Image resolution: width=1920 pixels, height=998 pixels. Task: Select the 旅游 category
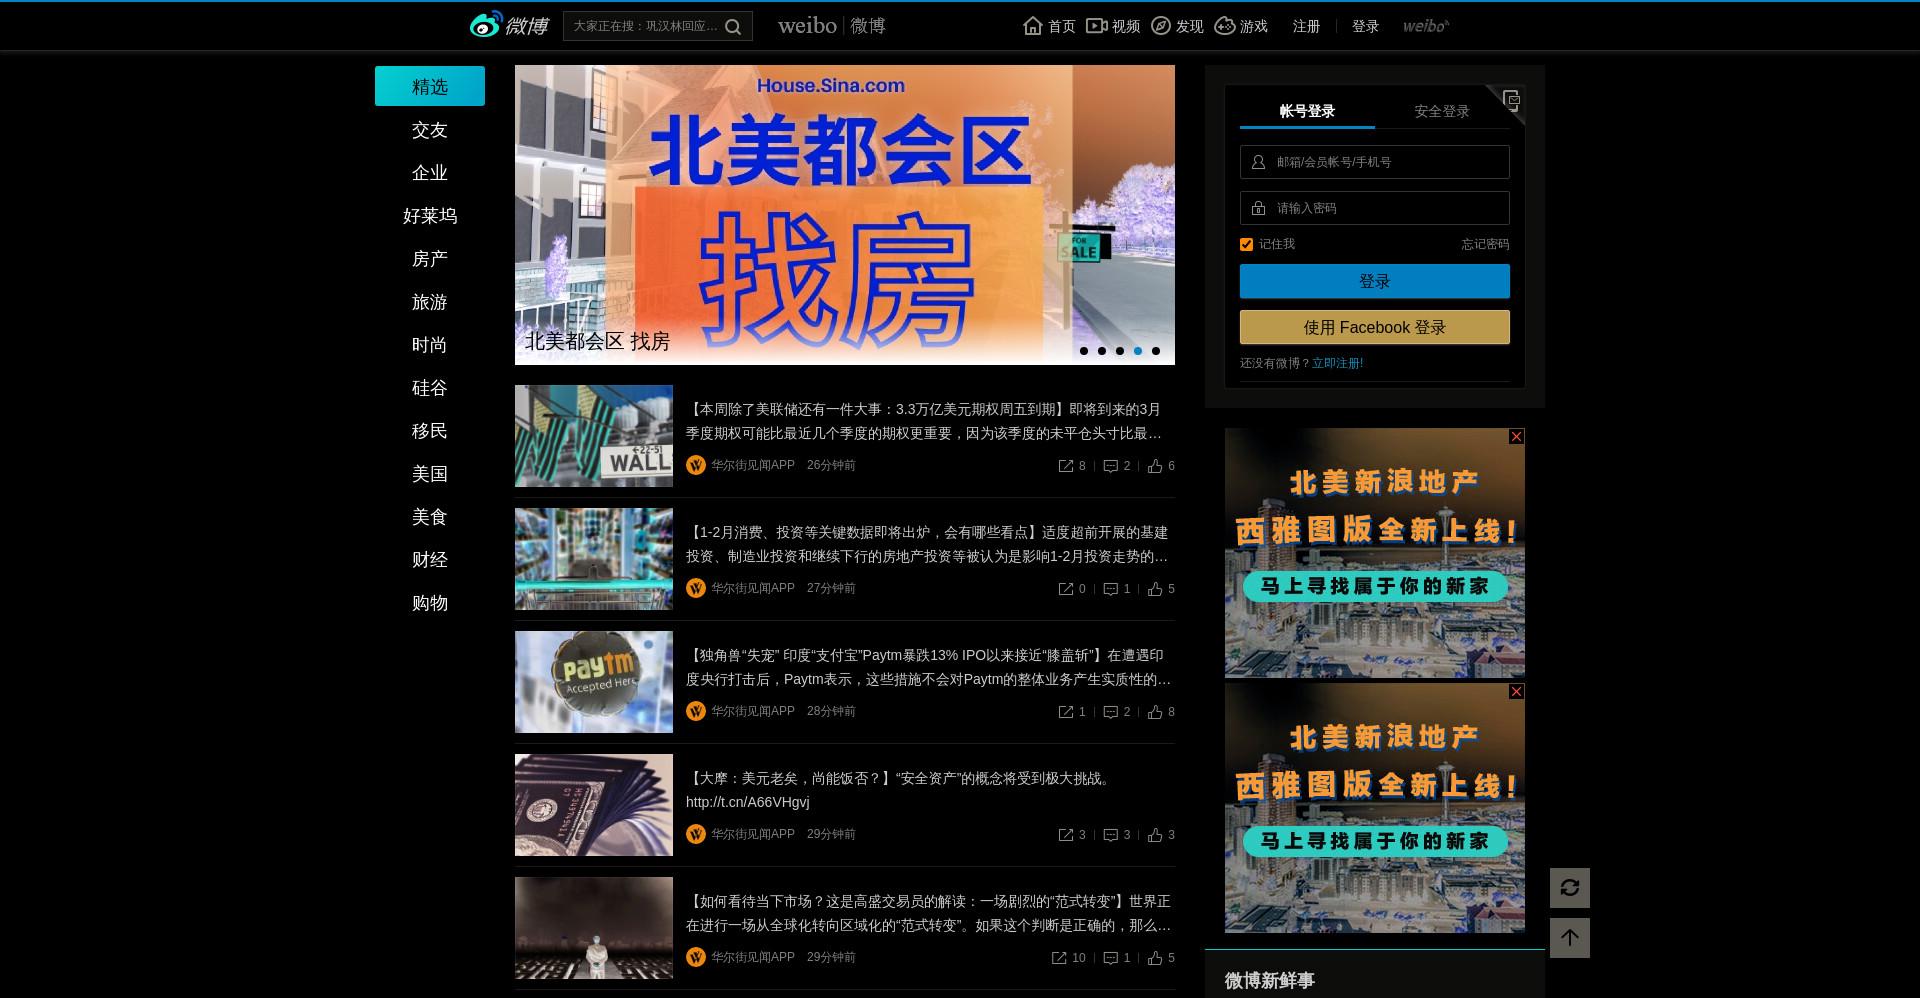point(430,302)
